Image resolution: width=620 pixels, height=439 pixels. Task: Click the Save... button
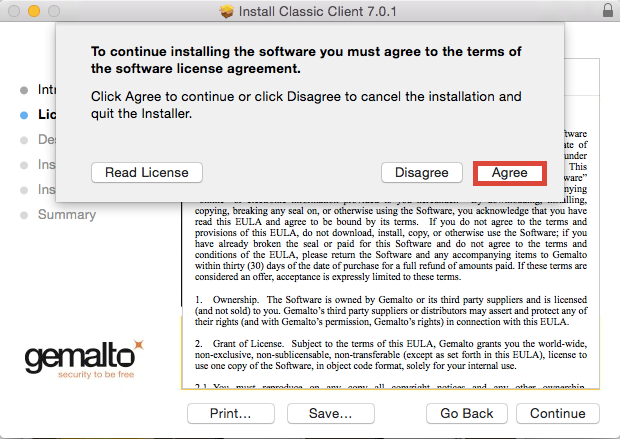click(x=331, y=413)
